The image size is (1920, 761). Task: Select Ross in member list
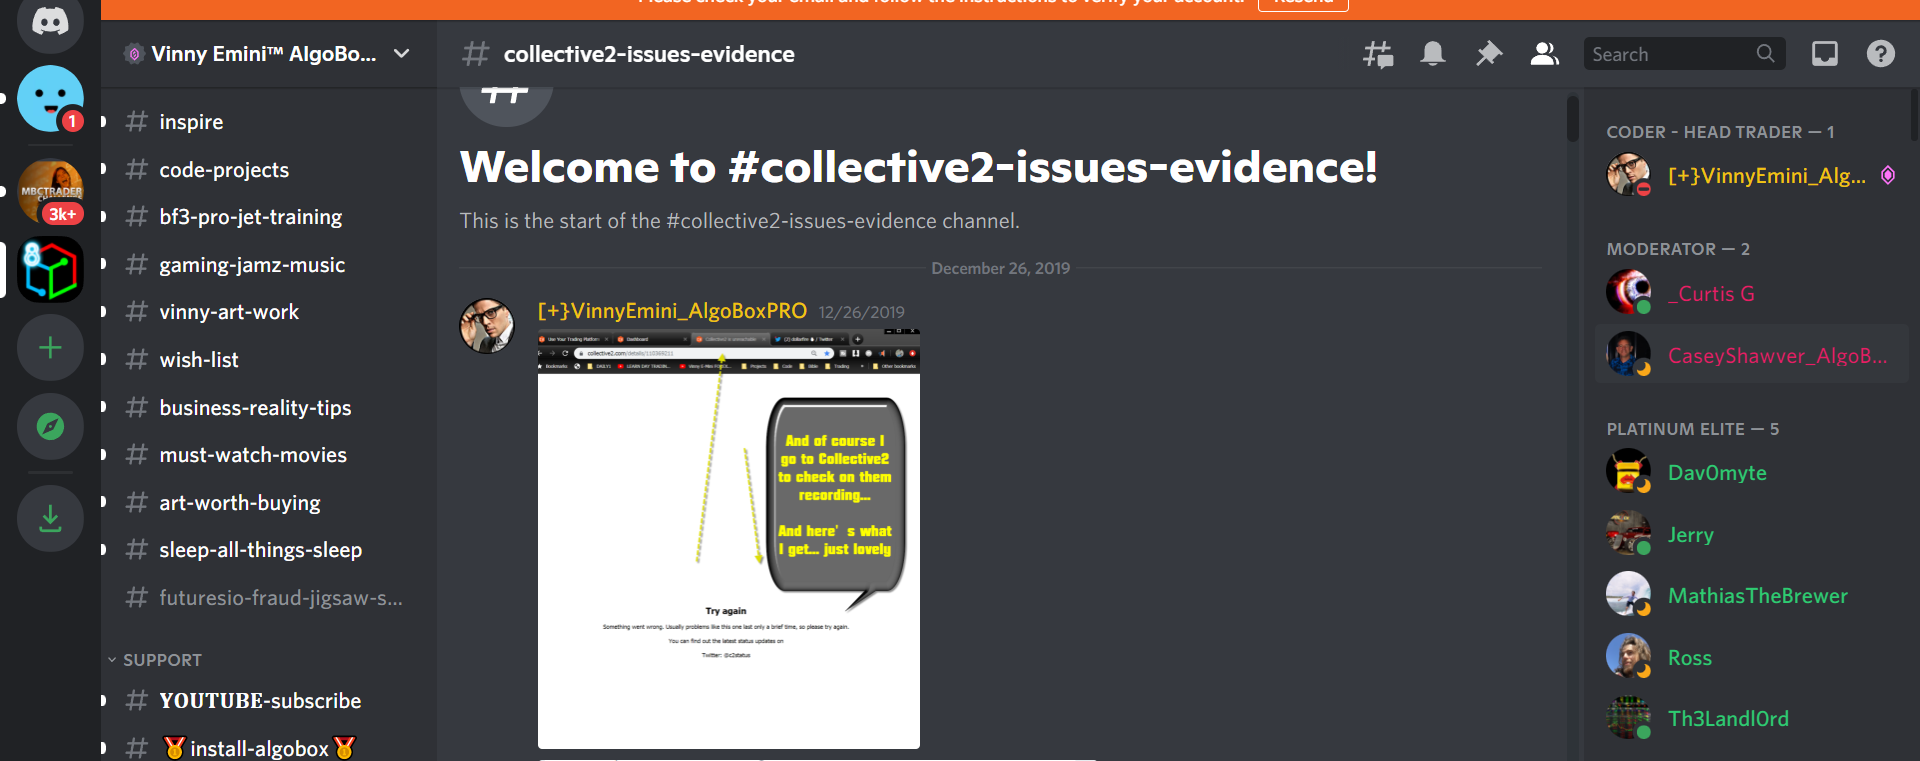(1752, 658)
